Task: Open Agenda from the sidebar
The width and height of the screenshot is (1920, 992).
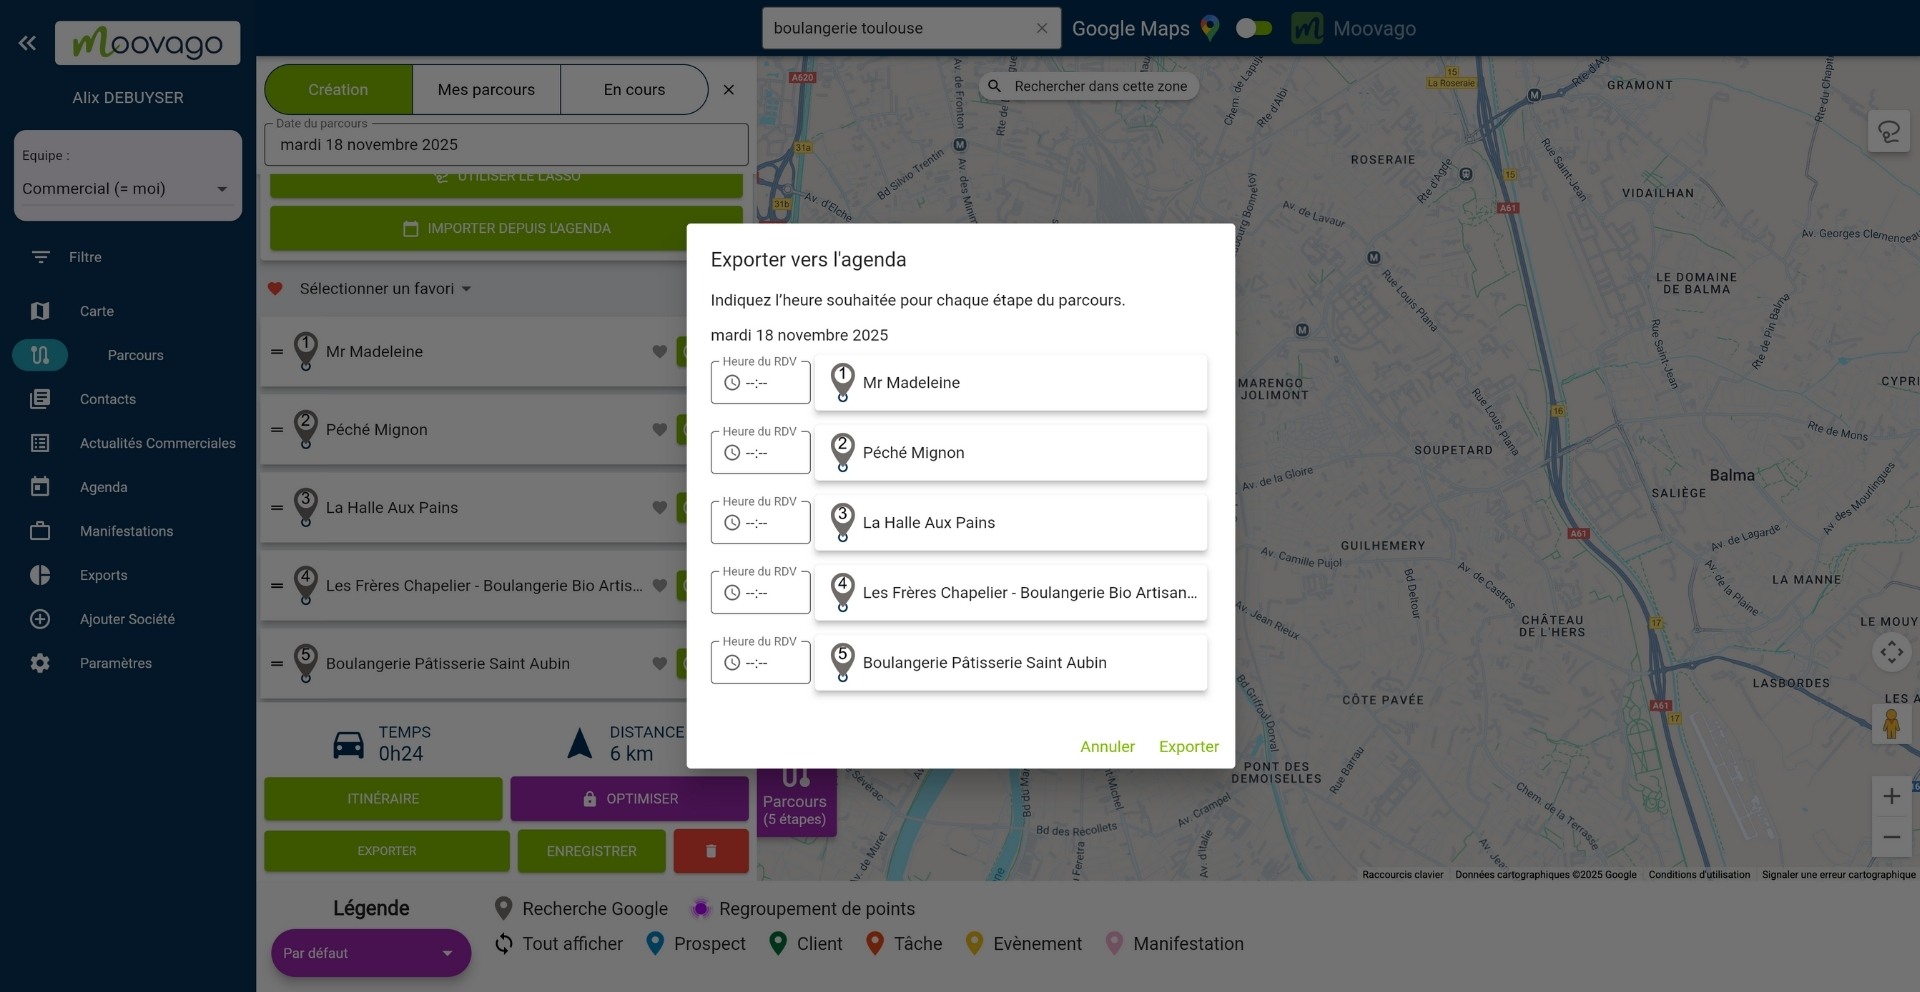Action: (x=103, y=487)
